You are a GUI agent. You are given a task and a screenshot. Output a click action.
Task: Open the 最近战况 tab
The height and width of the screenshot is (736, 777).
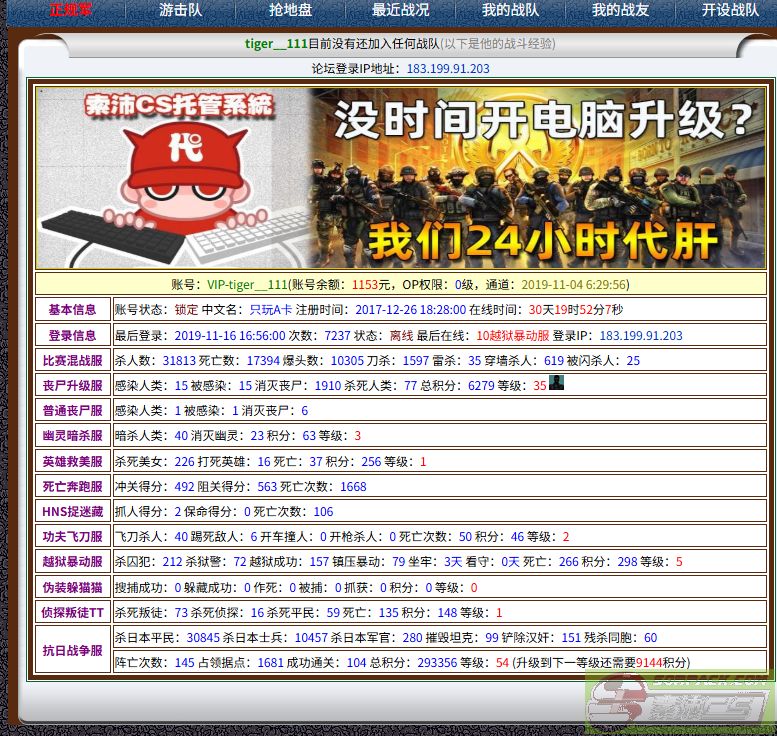tap(400, 10)
